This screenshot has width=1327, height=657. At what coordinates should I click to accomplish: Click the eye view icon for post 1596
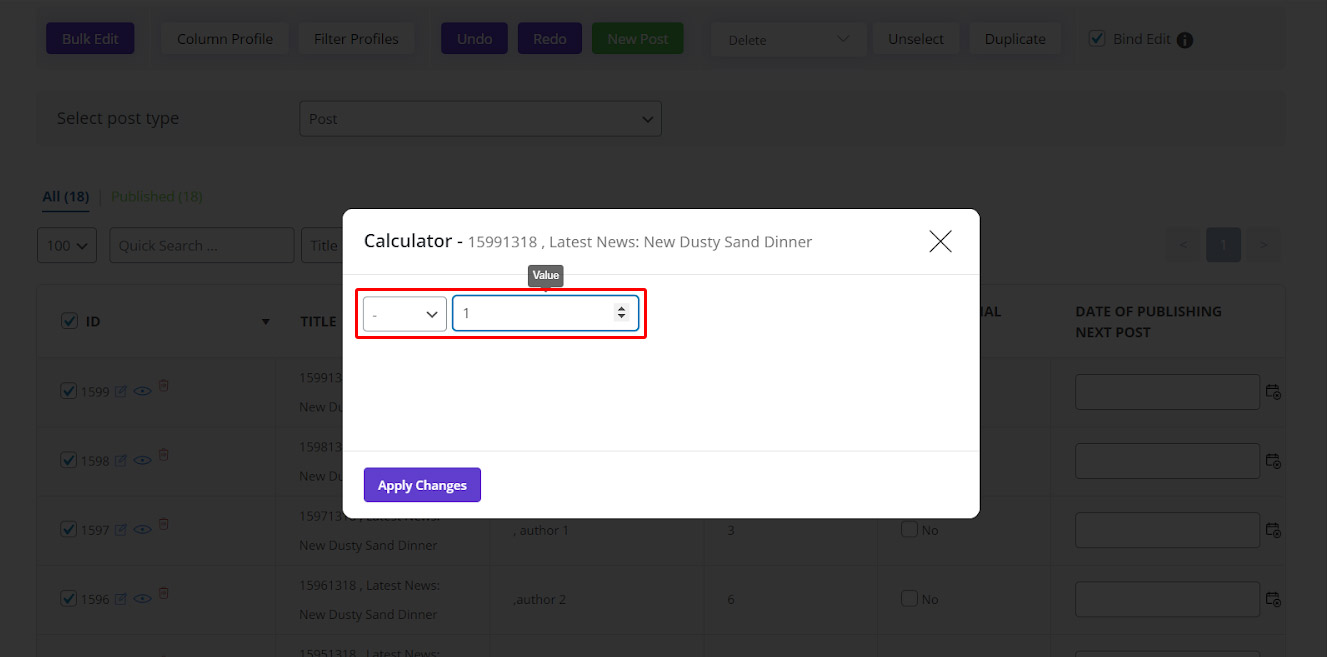[x=143, y=599]
